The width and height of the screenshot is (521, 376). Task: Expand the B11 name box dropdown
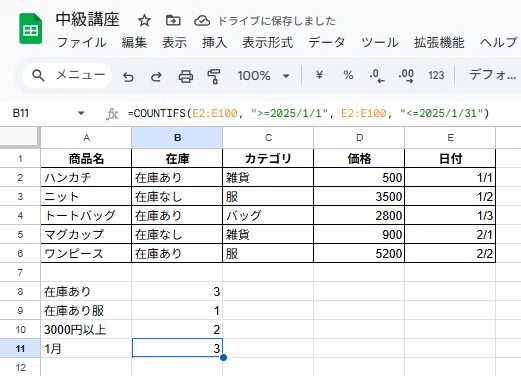click(x=81, y=113)
